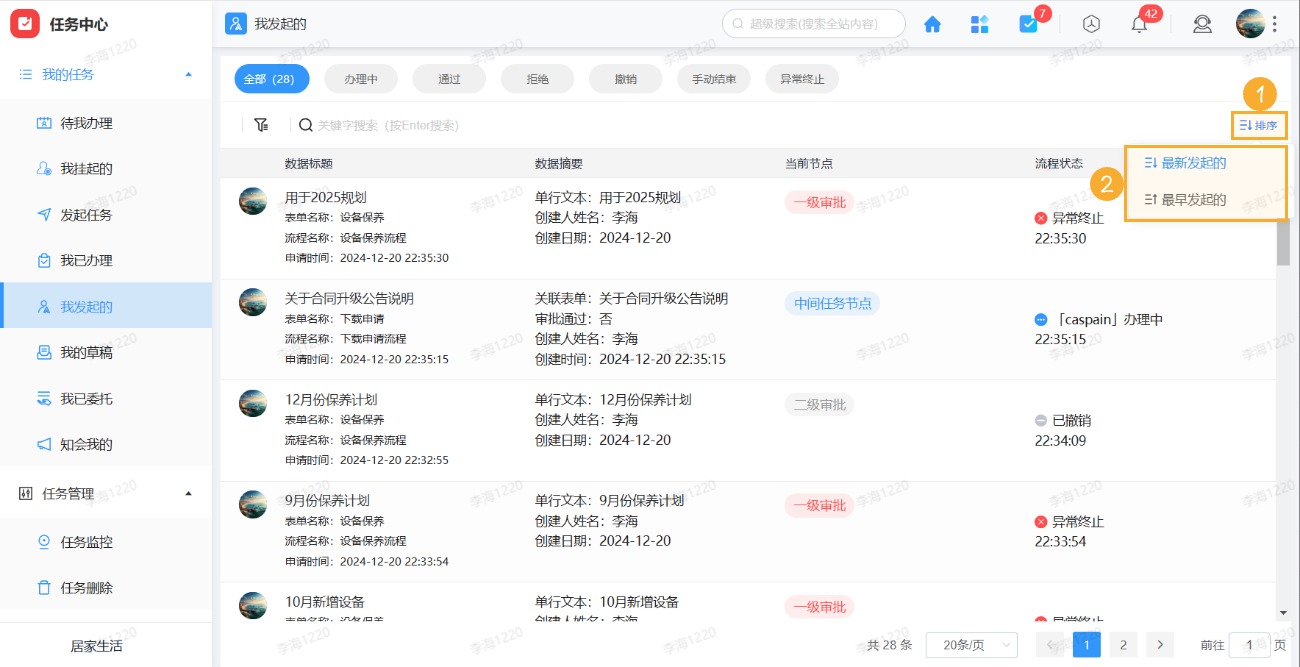Go to page 2 of results

(x=1123, y=644)
